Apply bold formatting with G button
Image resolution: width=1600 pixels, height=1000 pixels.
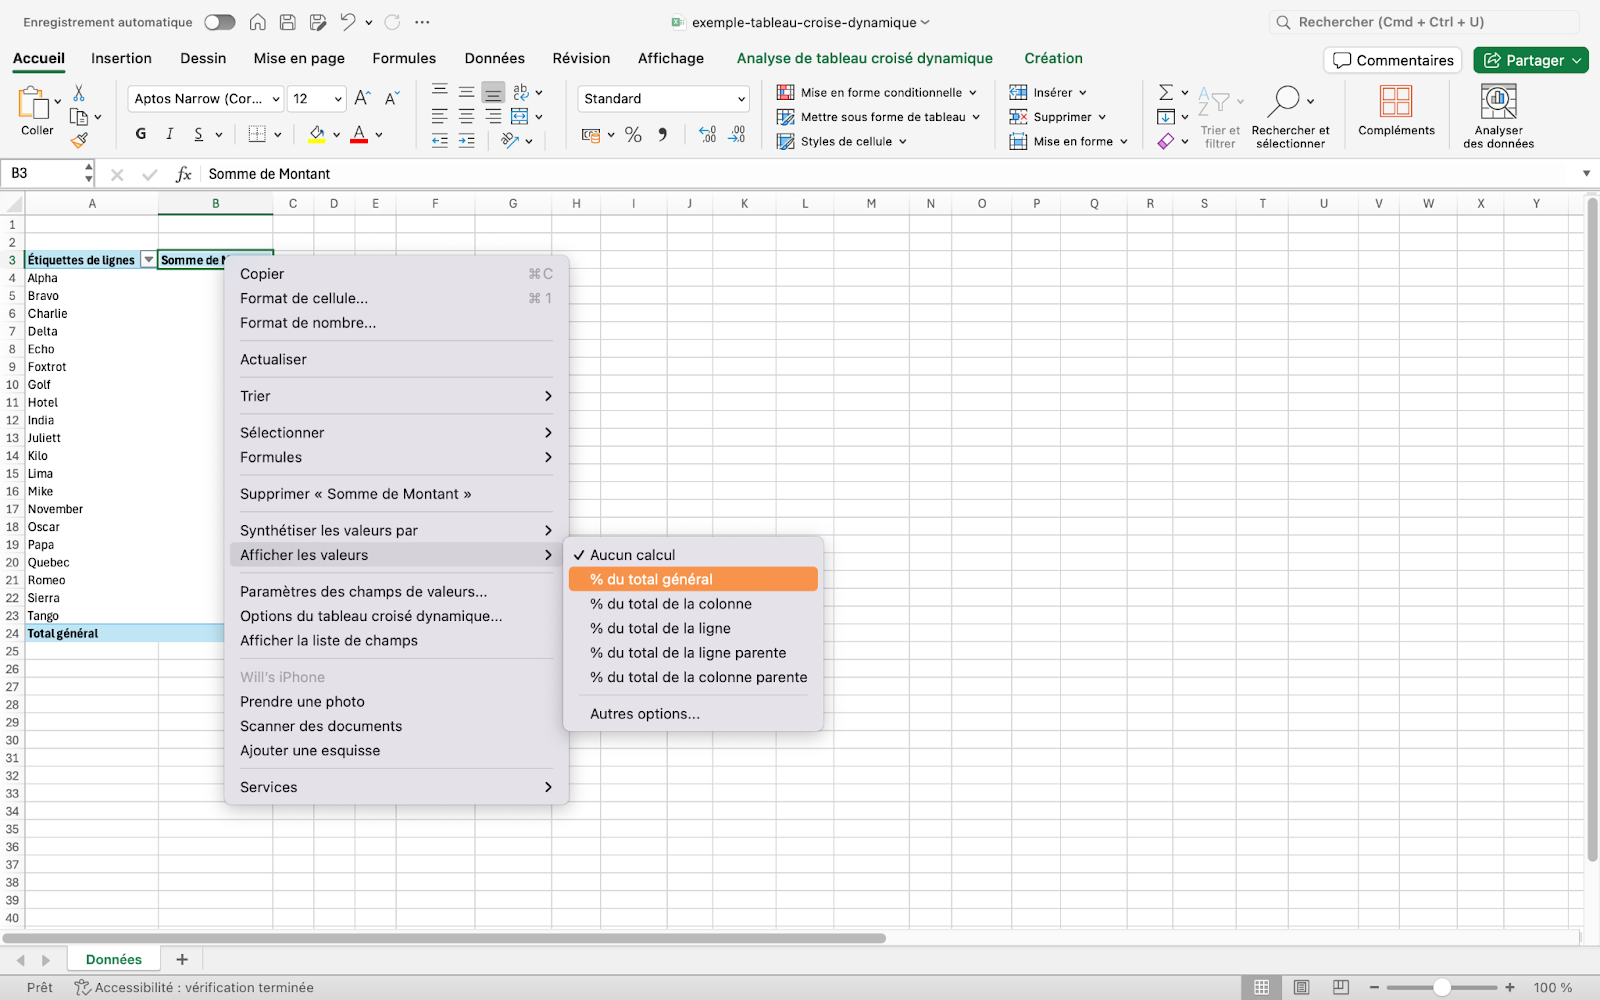click(141, 134)
